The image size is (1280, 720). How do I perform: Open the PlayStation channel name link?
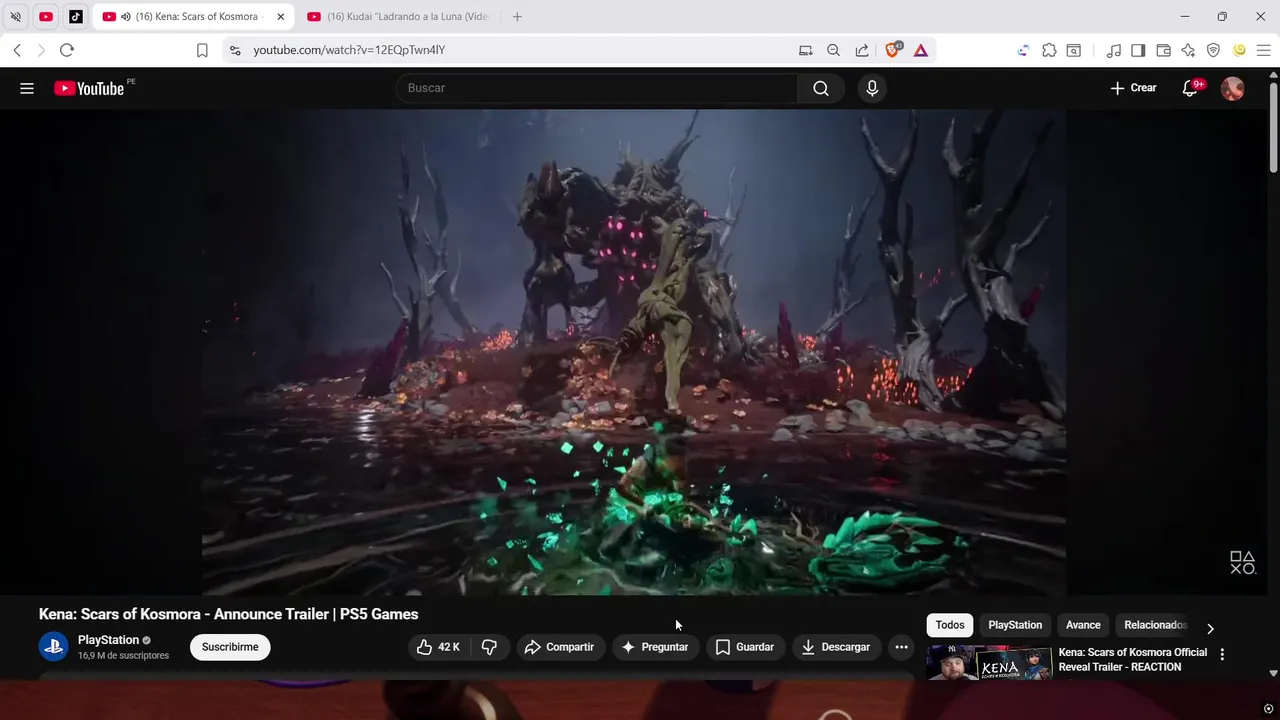coord(108,640)
